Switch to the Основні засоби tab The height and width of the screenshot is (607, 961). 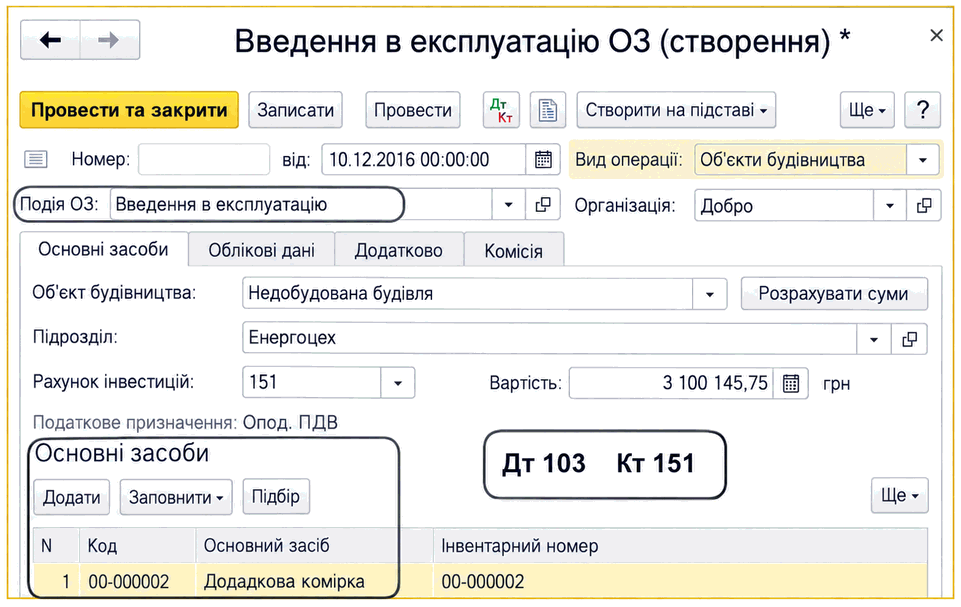click(104, 250)
